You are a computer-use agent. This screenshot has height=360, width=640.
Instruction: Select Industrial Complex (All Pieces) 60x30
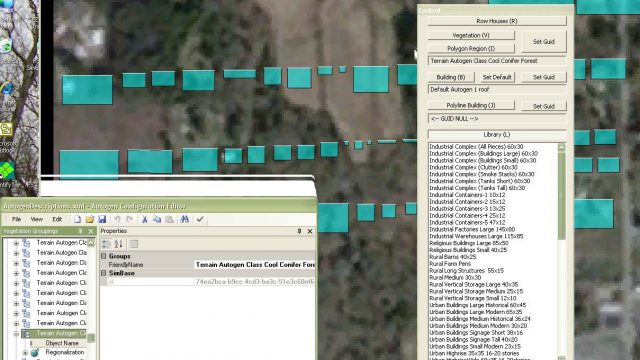476,147
